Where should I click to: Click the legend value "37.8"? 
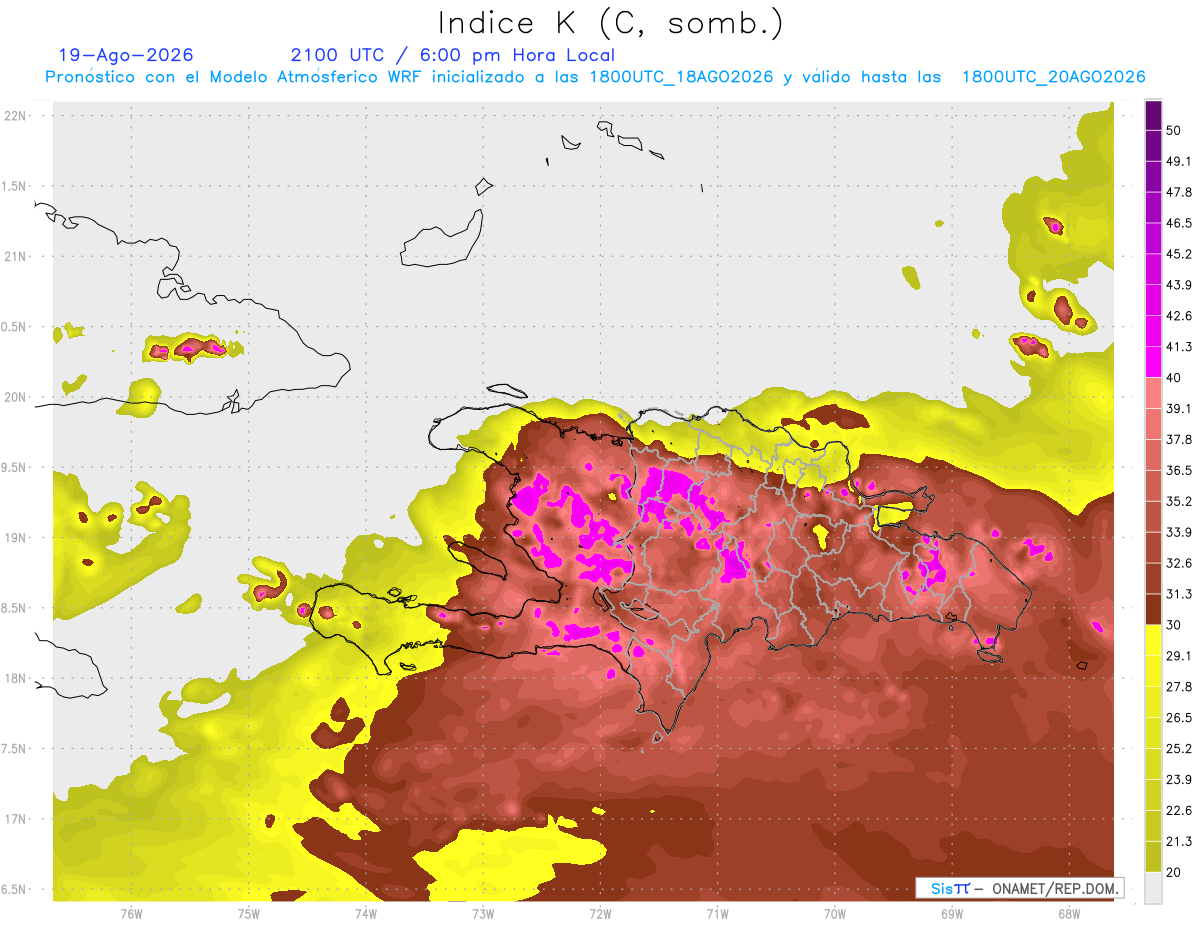(x=1178, y=440)
